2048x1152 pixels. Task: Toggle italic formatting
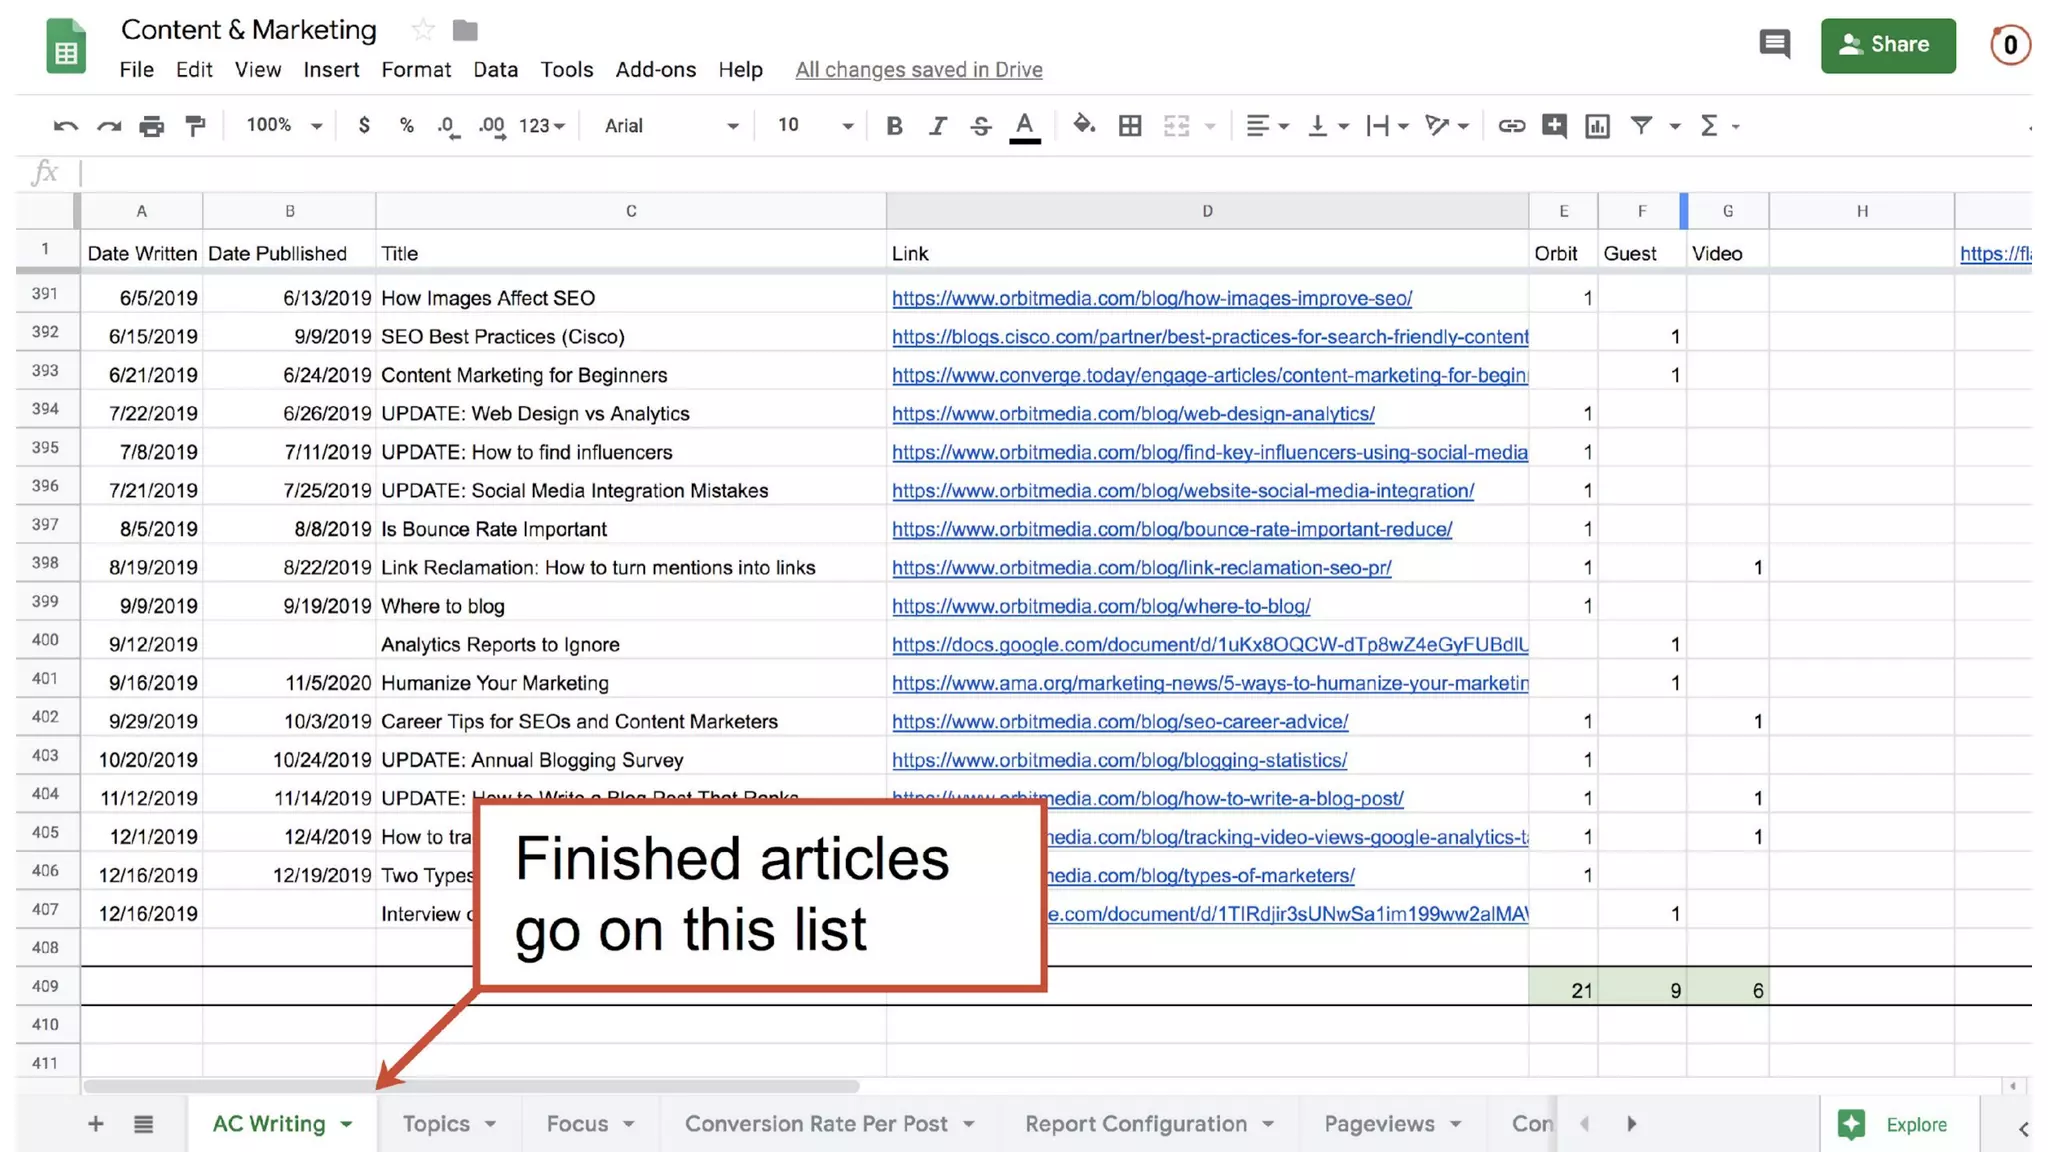point(937,126)
